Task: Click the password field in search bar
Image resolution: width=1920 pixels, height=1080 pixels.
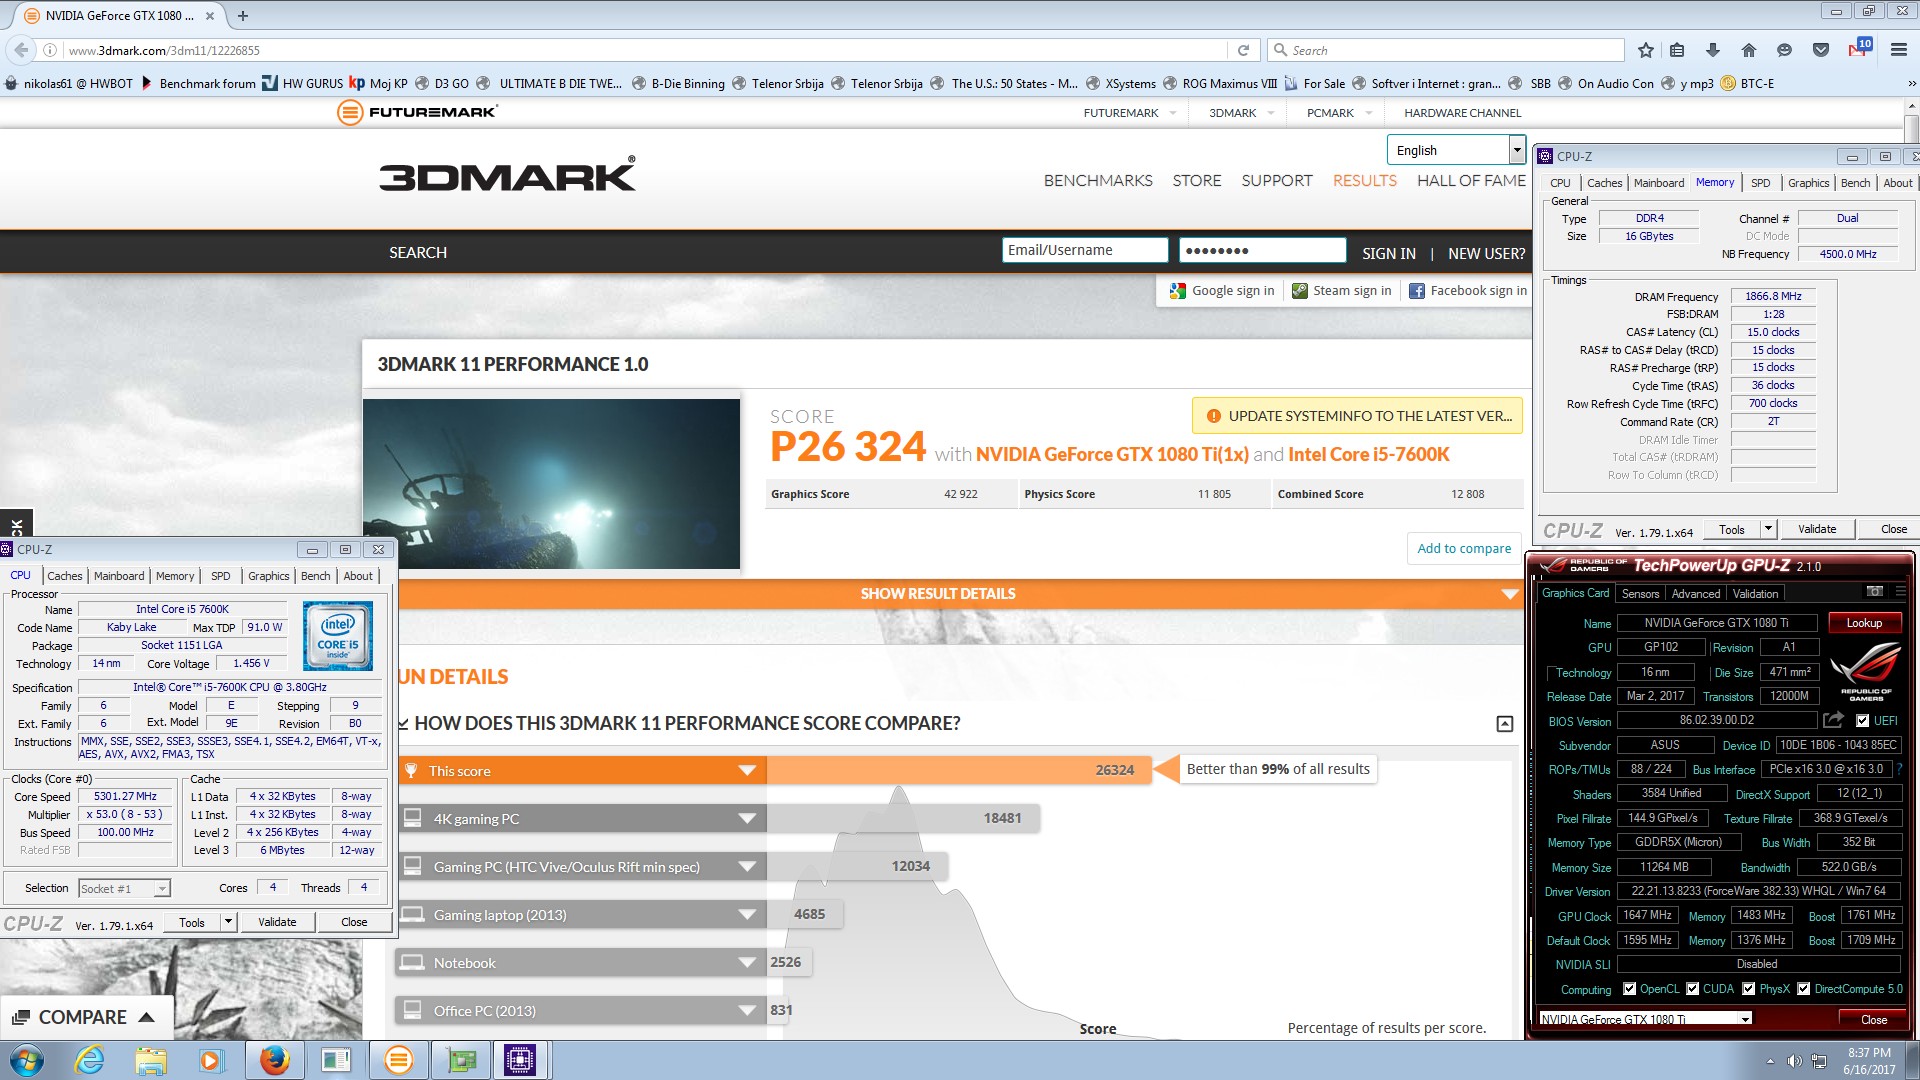Action: point(1262,250)
